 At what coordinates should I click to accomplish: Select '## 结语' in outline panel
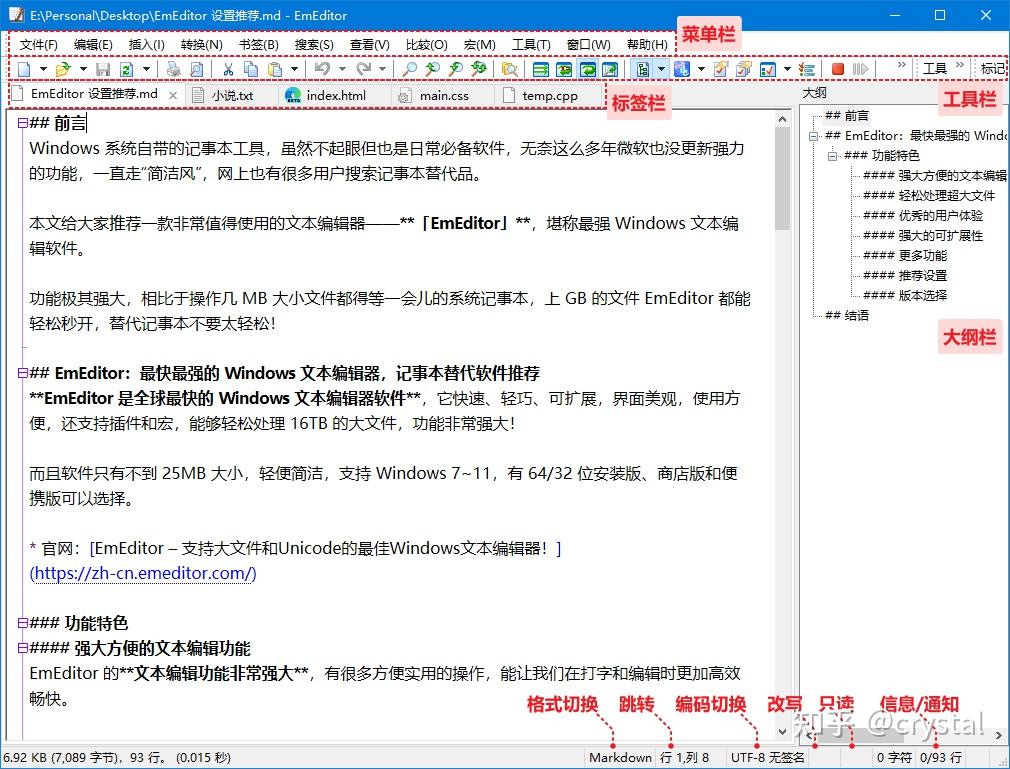[x=846, y=315]
